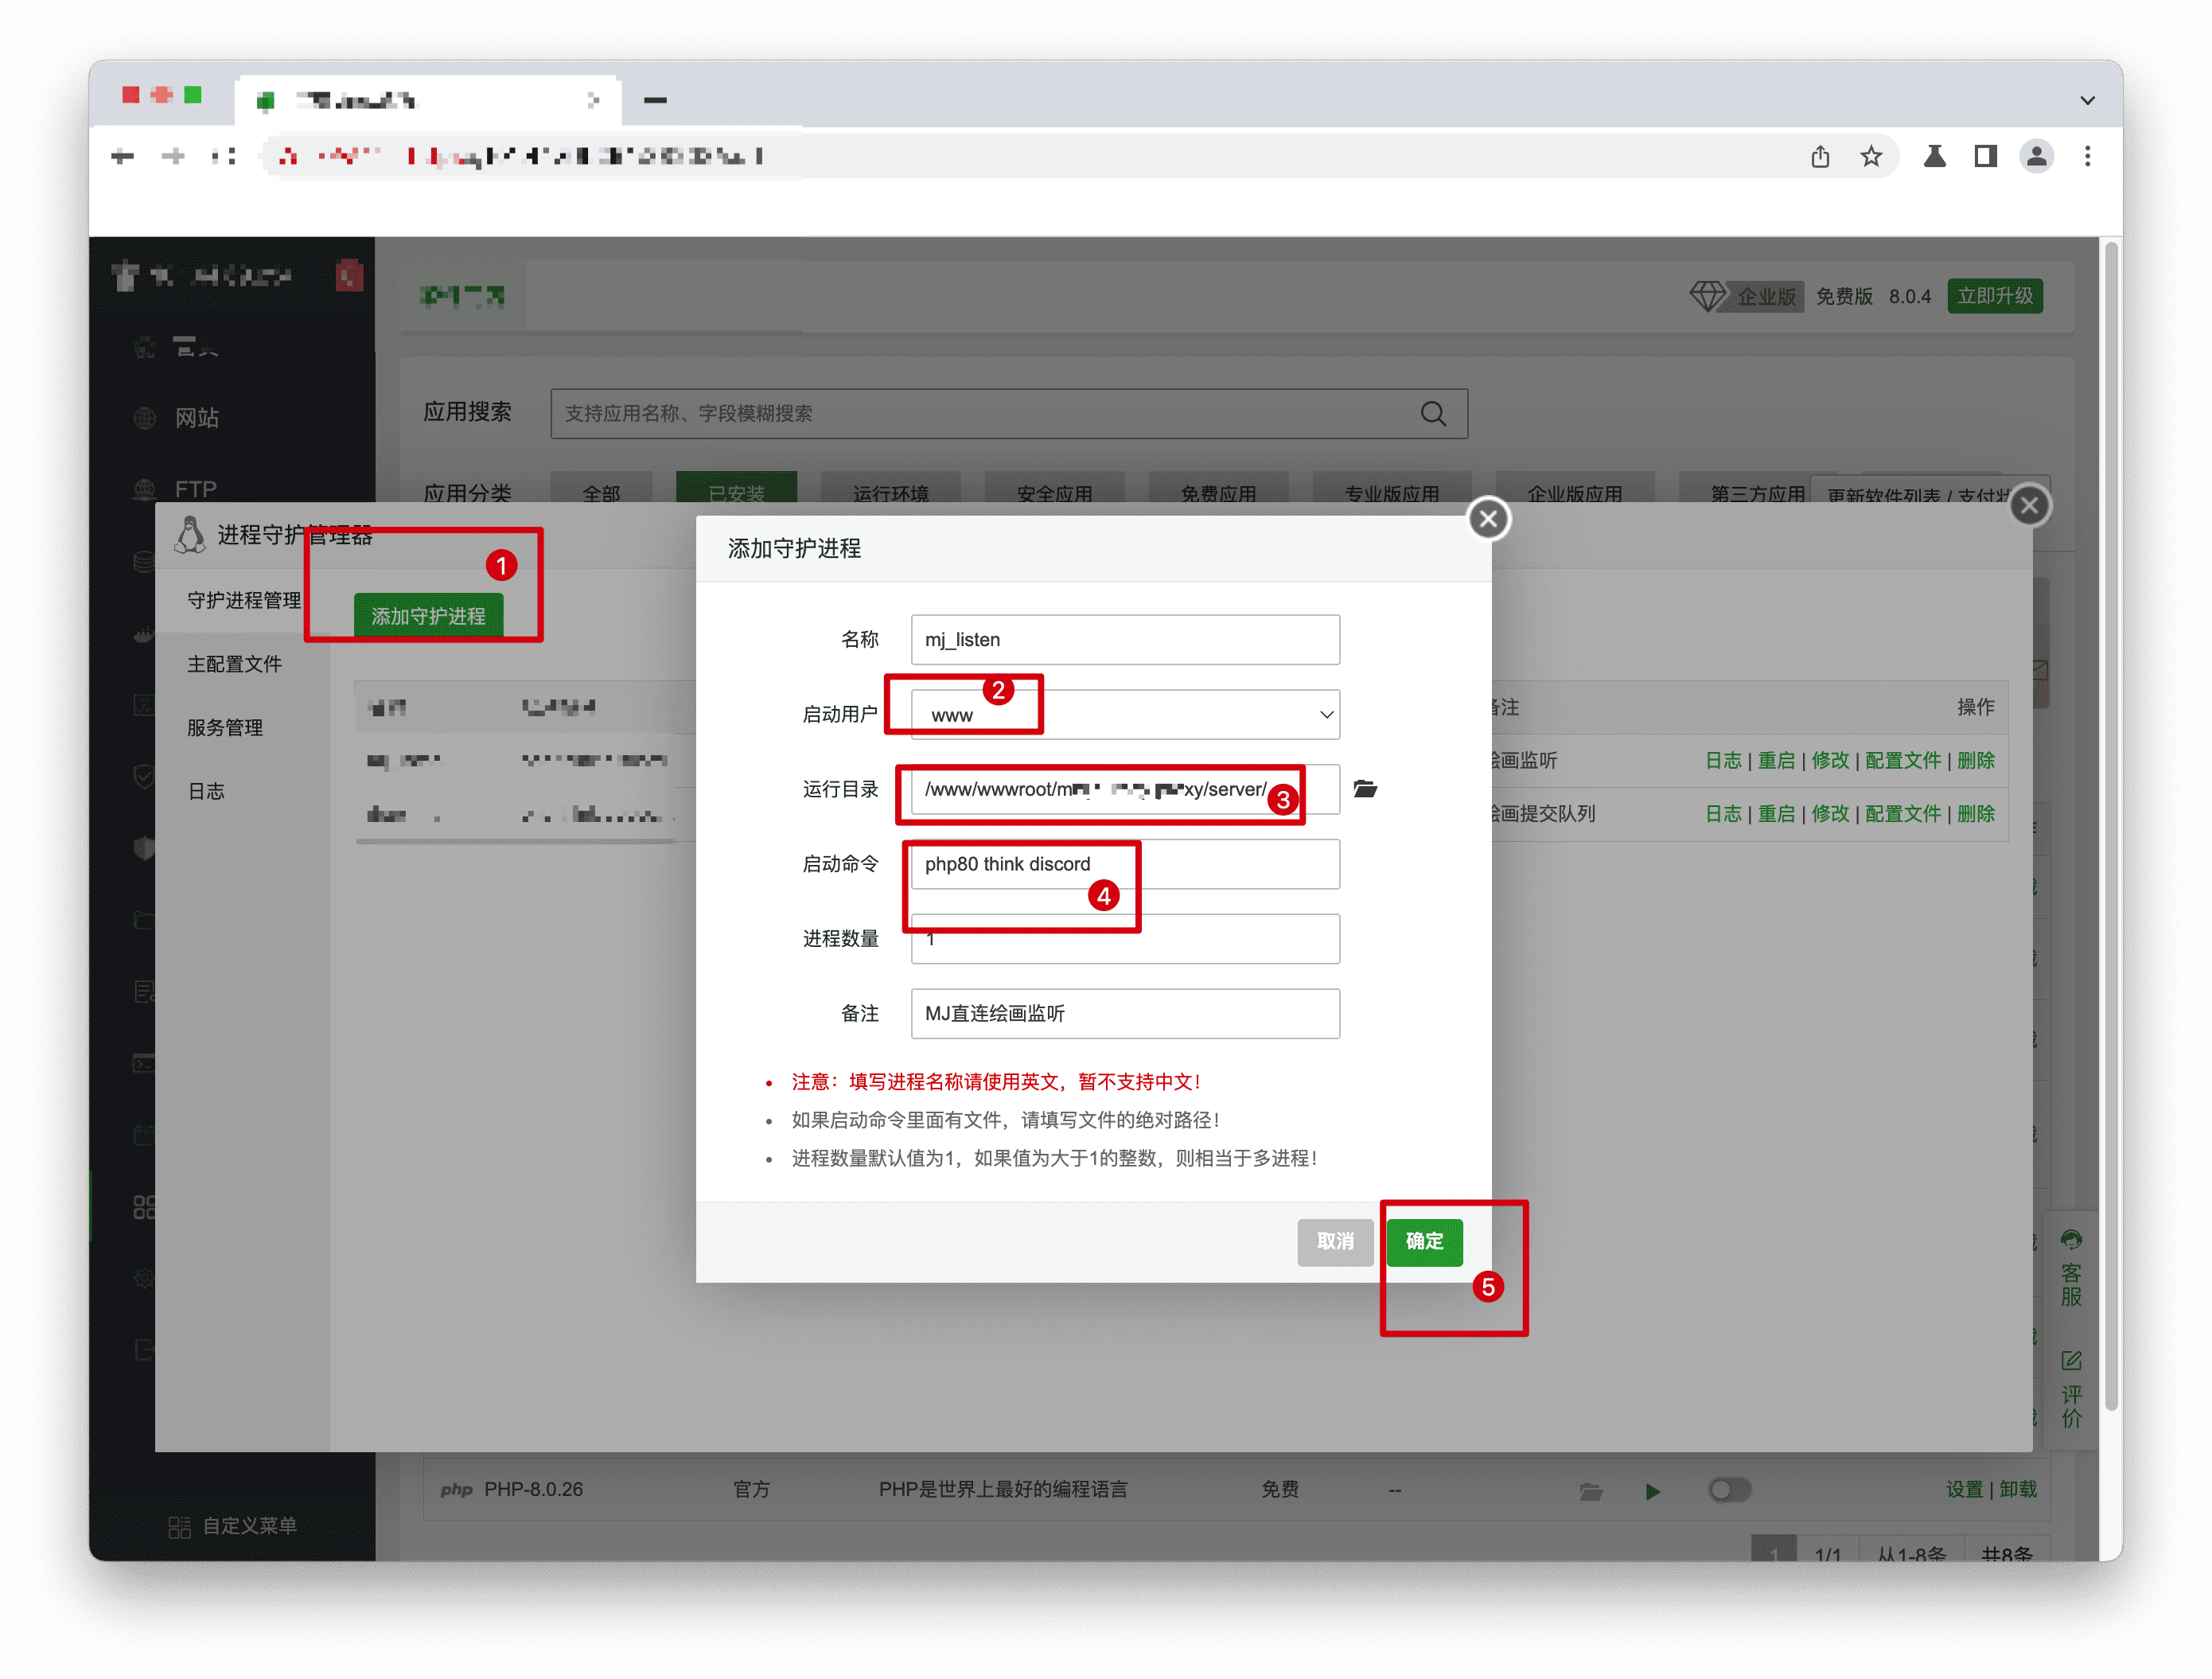
Task: Click 运行目录 path input field
Action: click(1125, 789)
